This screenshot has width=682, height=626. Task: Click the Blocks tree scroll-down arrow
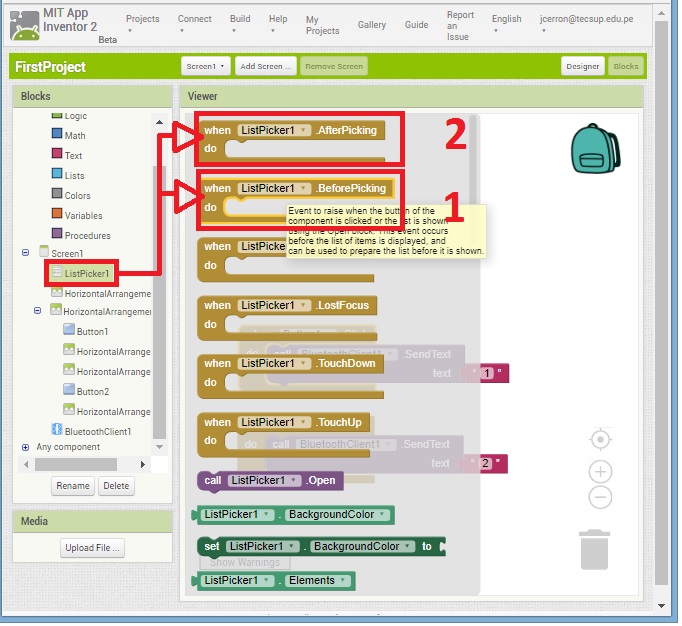coord(159,447)
